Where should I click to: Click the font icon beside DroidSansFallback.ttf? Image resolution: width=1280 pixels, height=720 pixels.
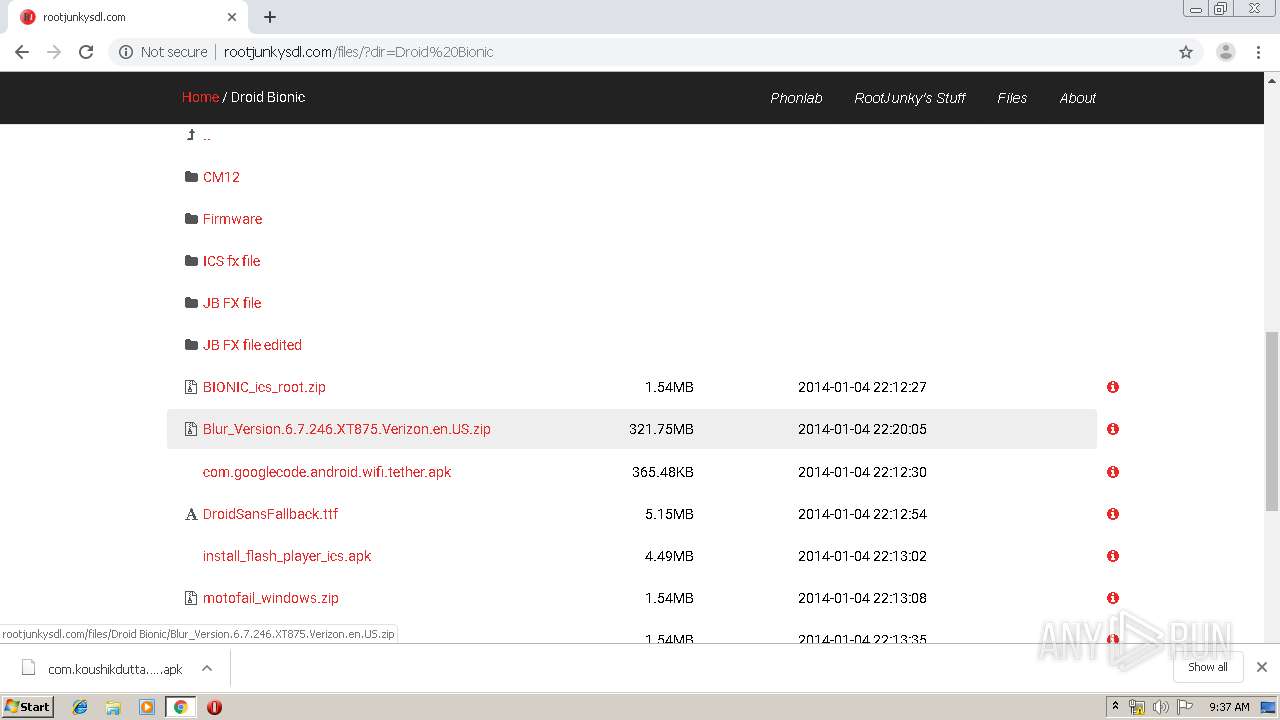pos(191,514)
